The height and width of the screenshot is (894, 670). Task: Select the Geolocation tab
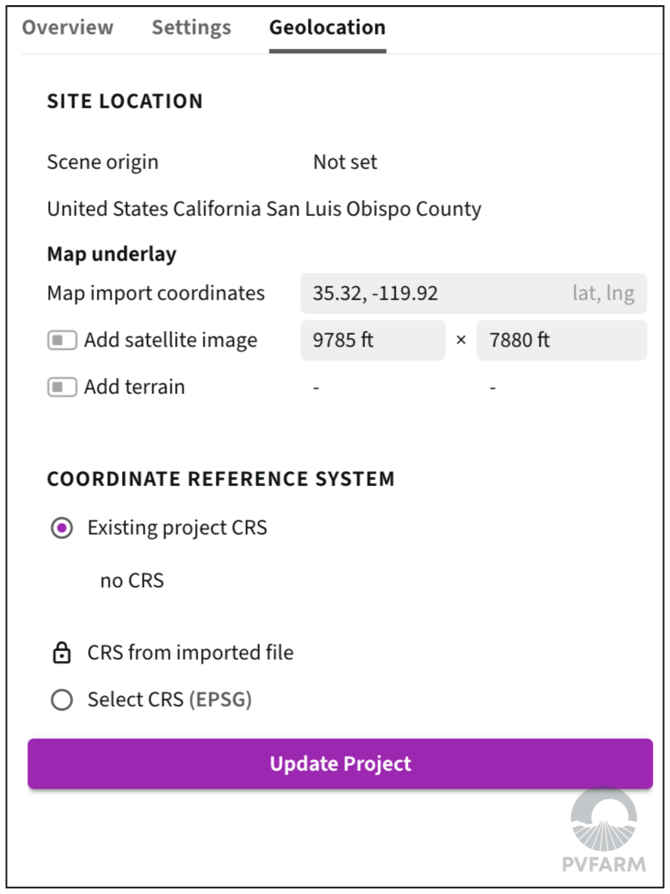tap(327, 28)
